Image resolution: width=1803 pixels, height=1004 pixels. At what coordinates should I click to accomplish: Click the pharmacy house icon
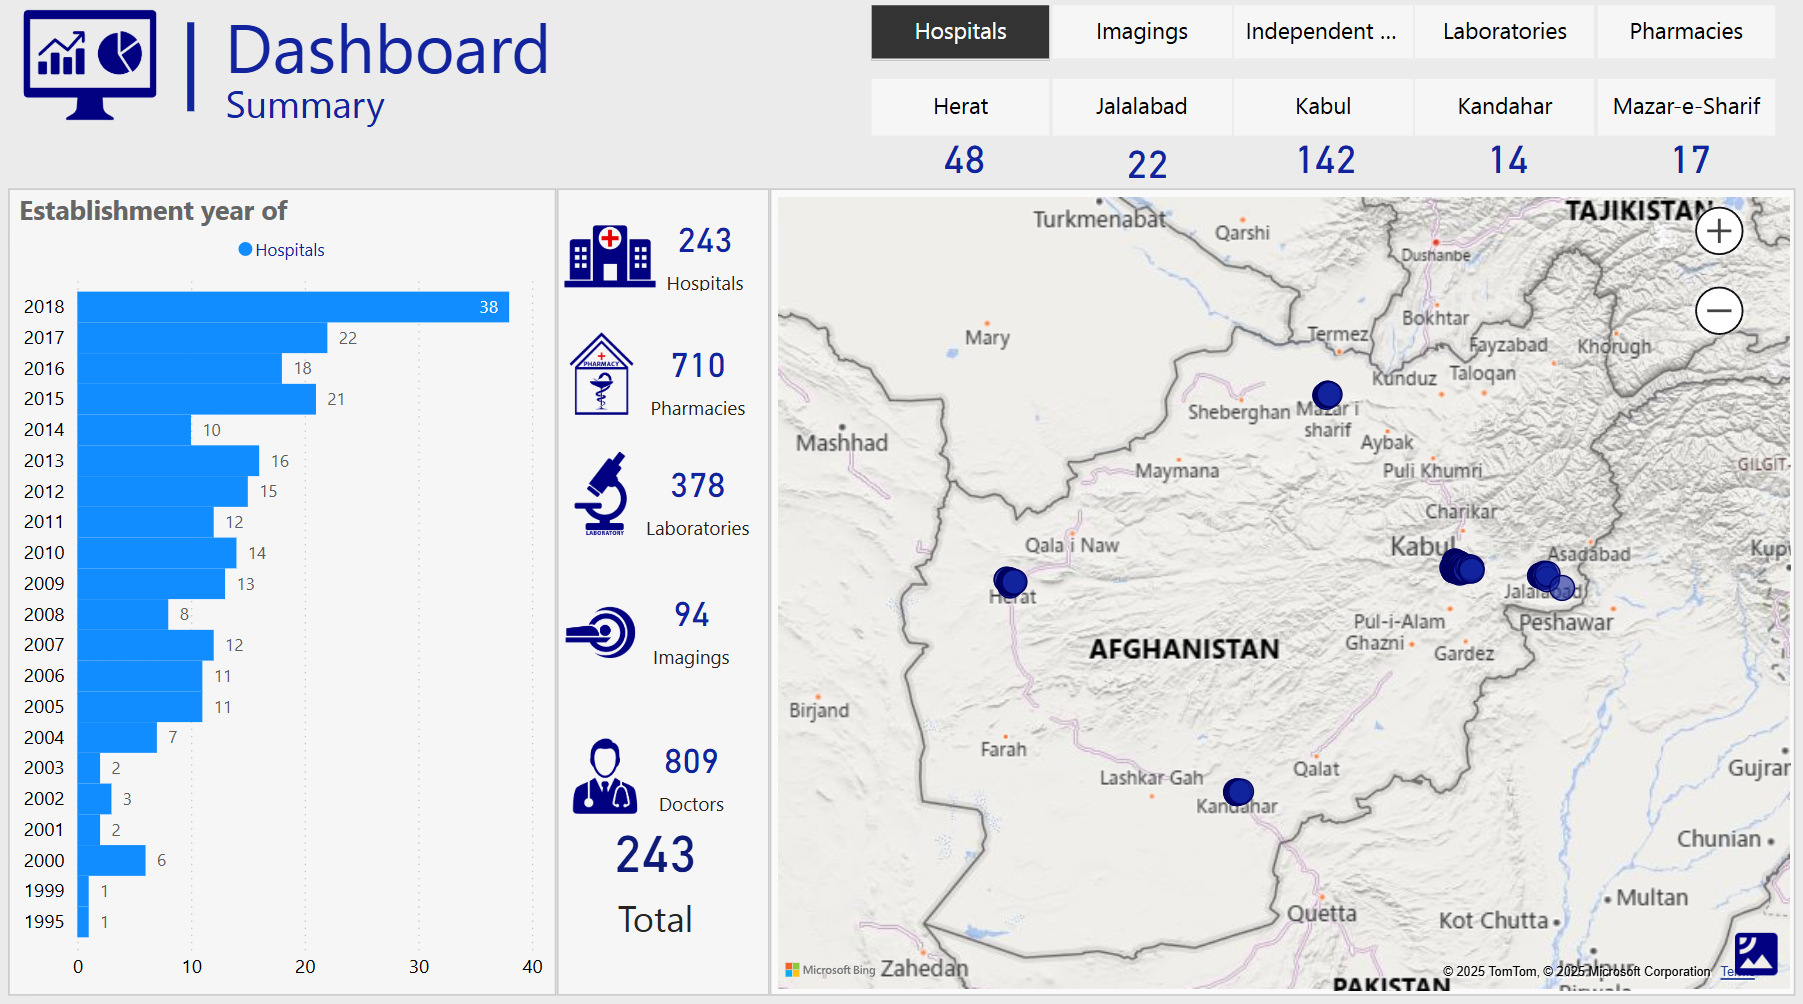601,375
